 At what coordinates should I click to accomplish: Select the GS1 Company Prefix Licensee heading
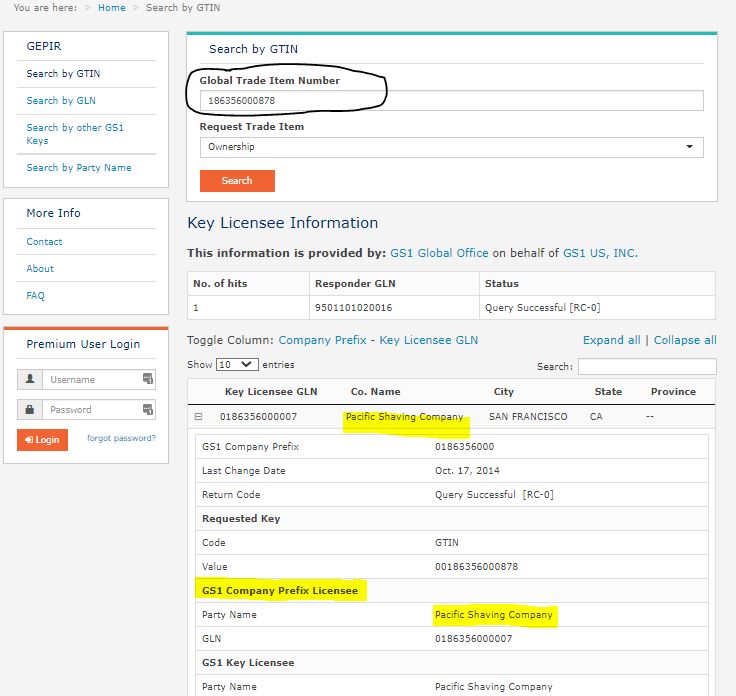pyautogui.click(x=280, y=590)
